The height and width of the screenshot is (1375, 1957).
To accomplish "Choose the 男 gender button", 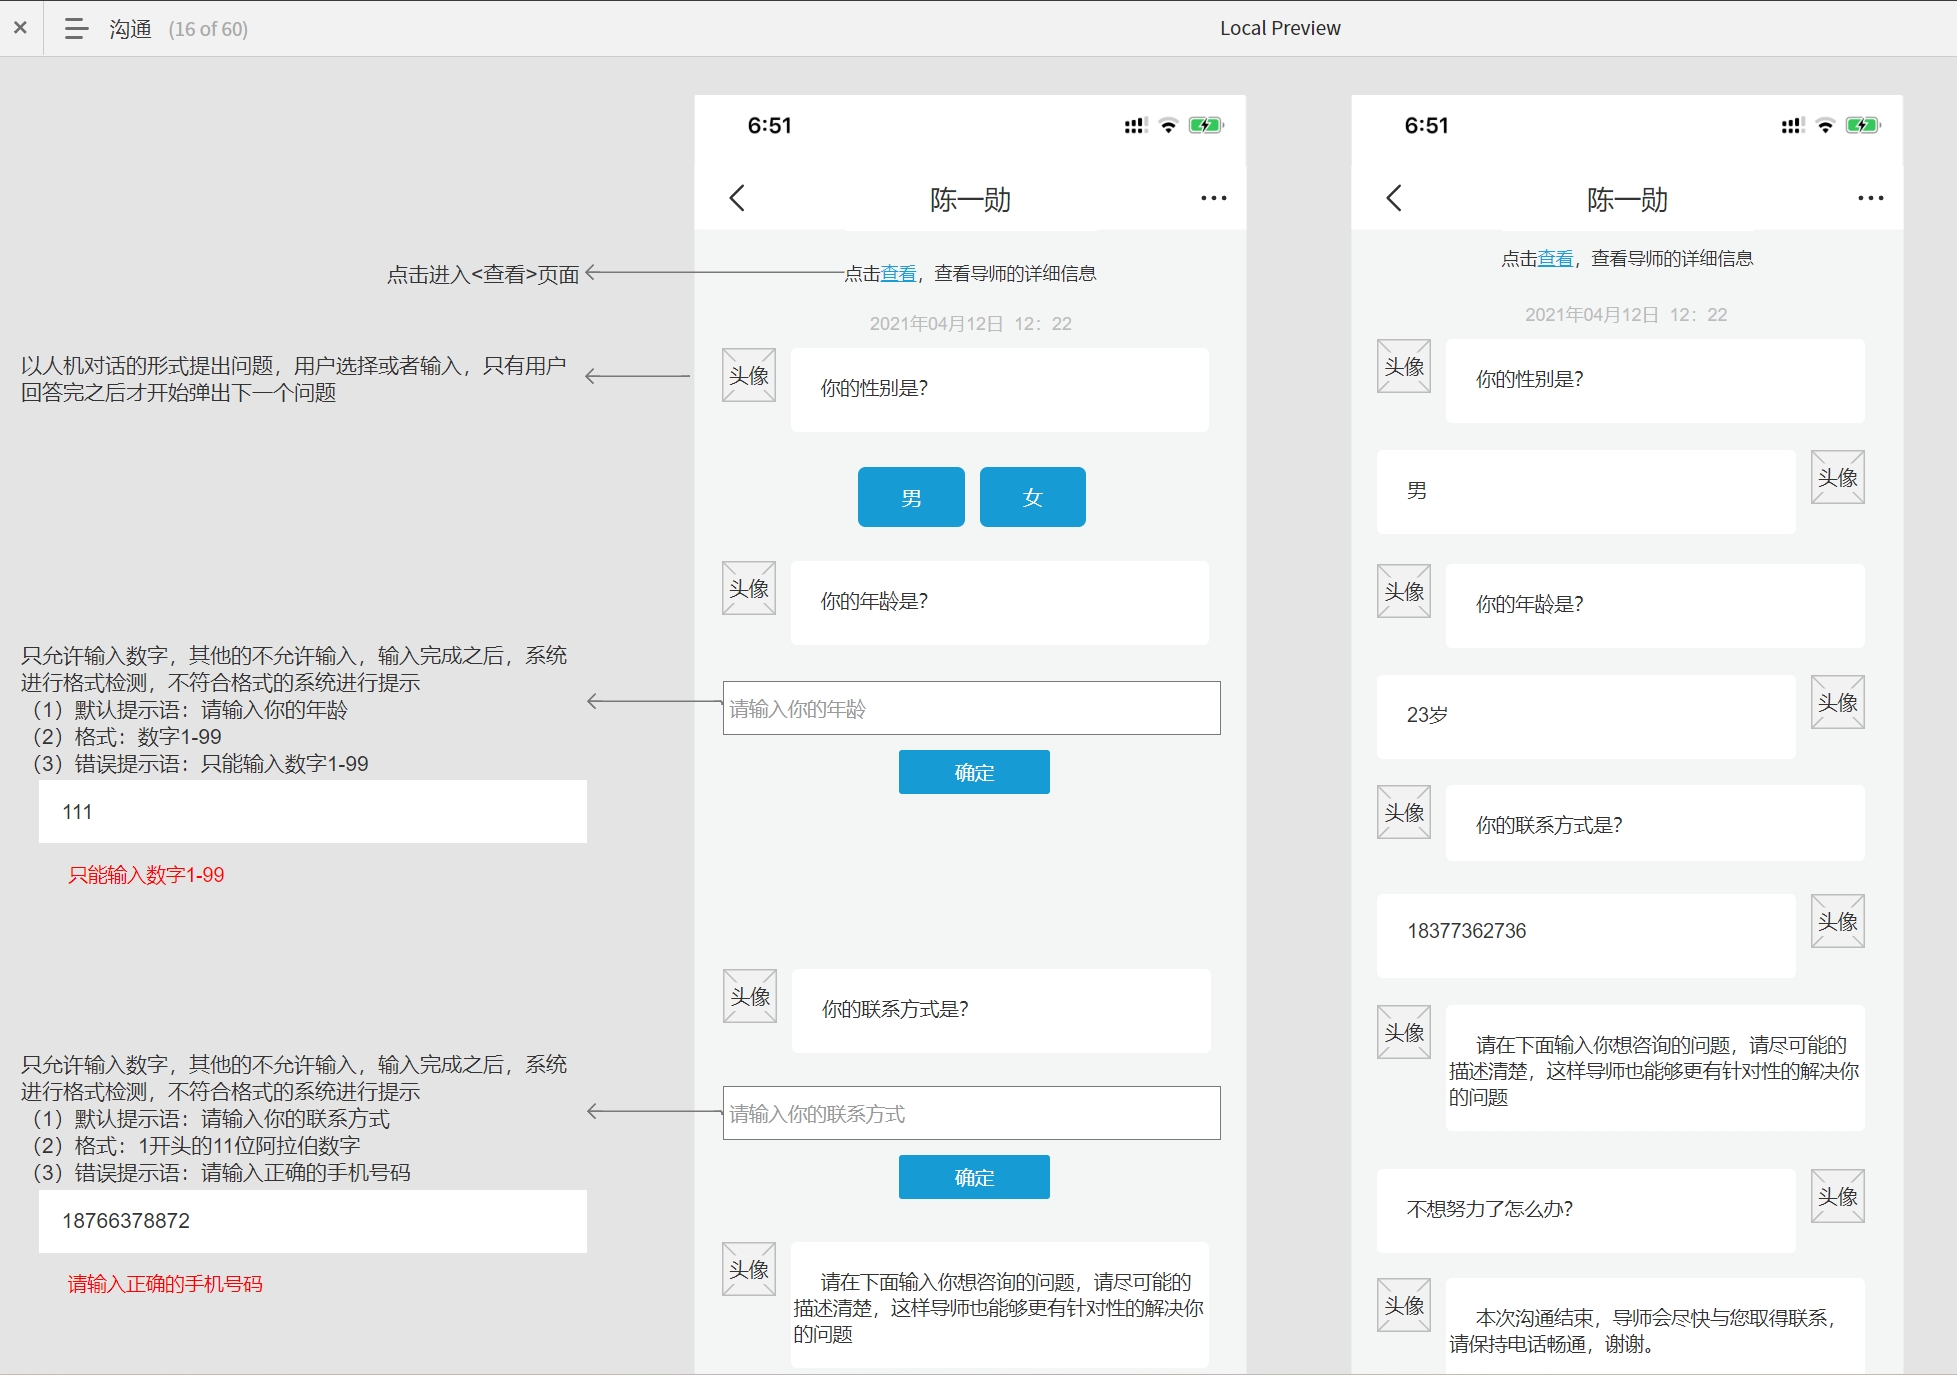I will (911, 497).
